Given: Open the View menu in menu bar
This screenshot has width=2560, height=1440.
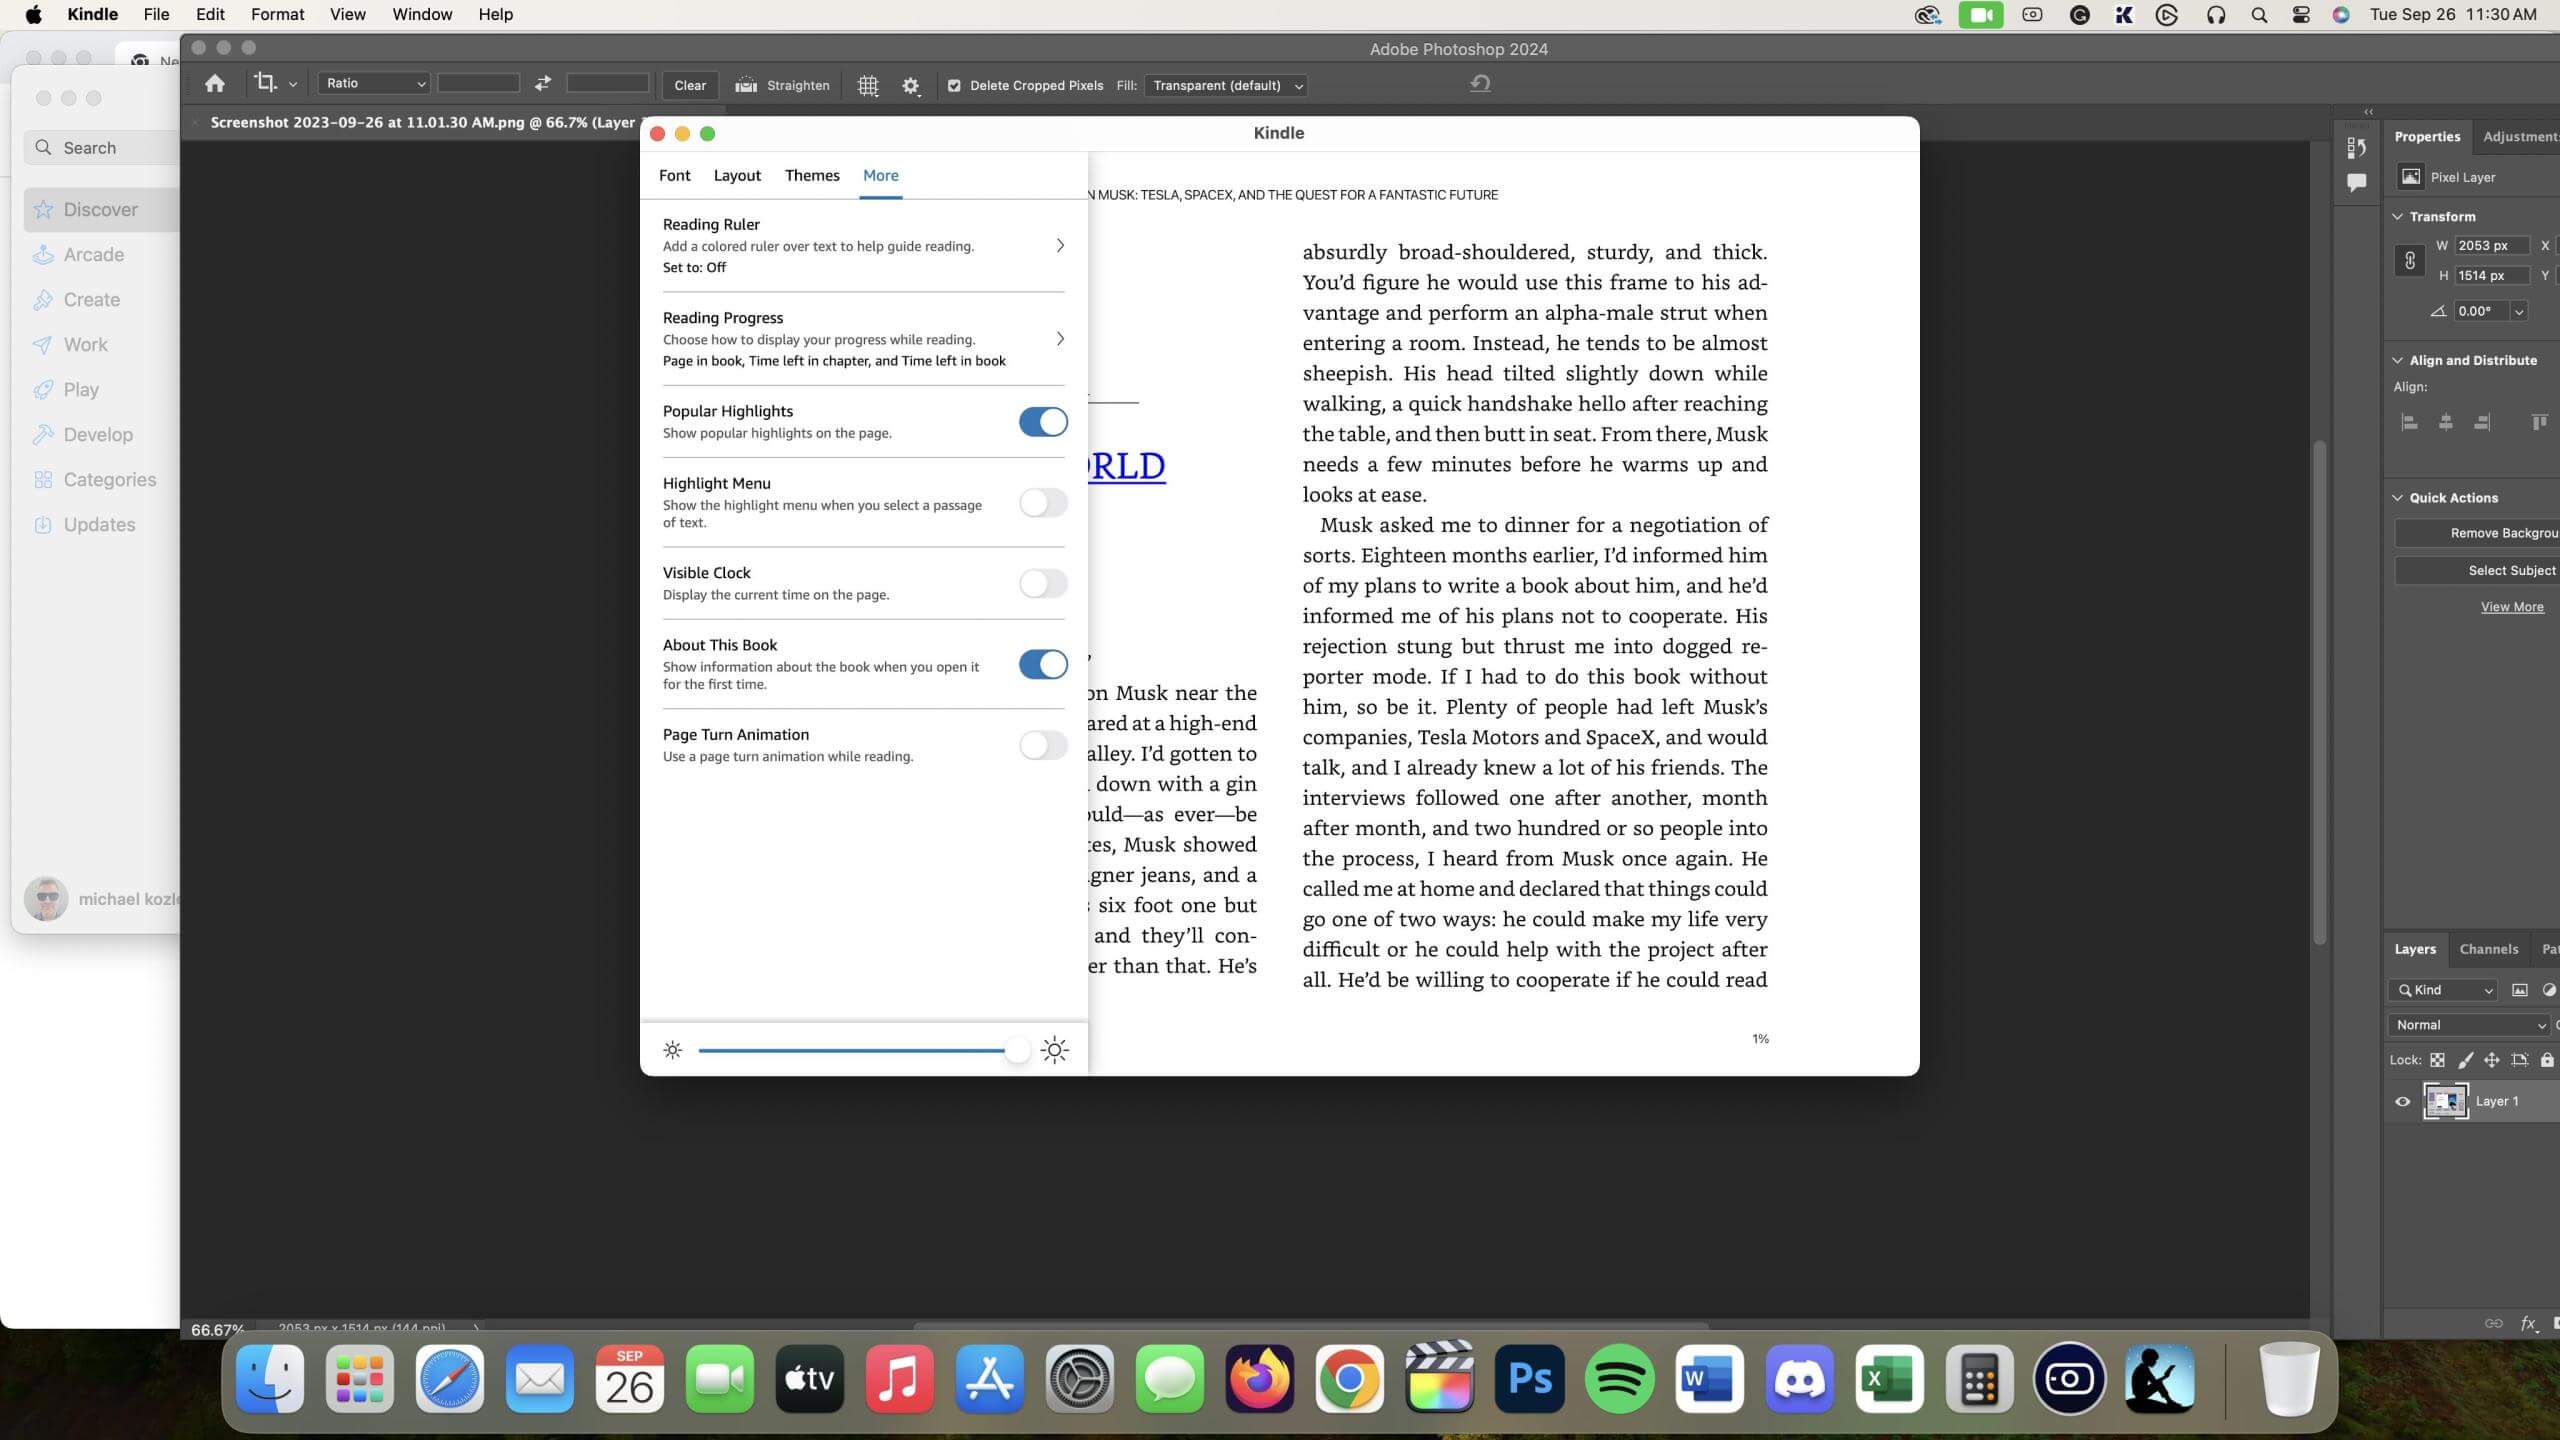Looking at the screenshot, I should pos(347,14).
